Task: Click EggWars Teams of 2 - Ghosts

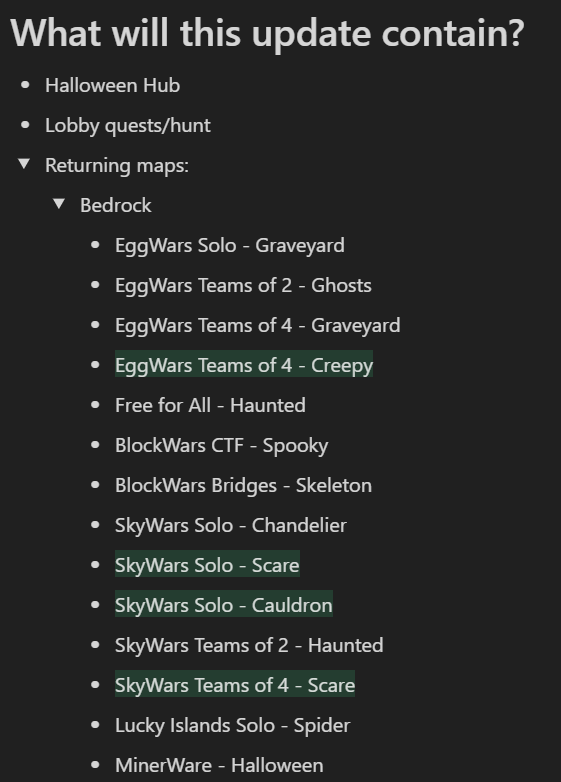Action: pyautogui.click(x=243, y=285)
